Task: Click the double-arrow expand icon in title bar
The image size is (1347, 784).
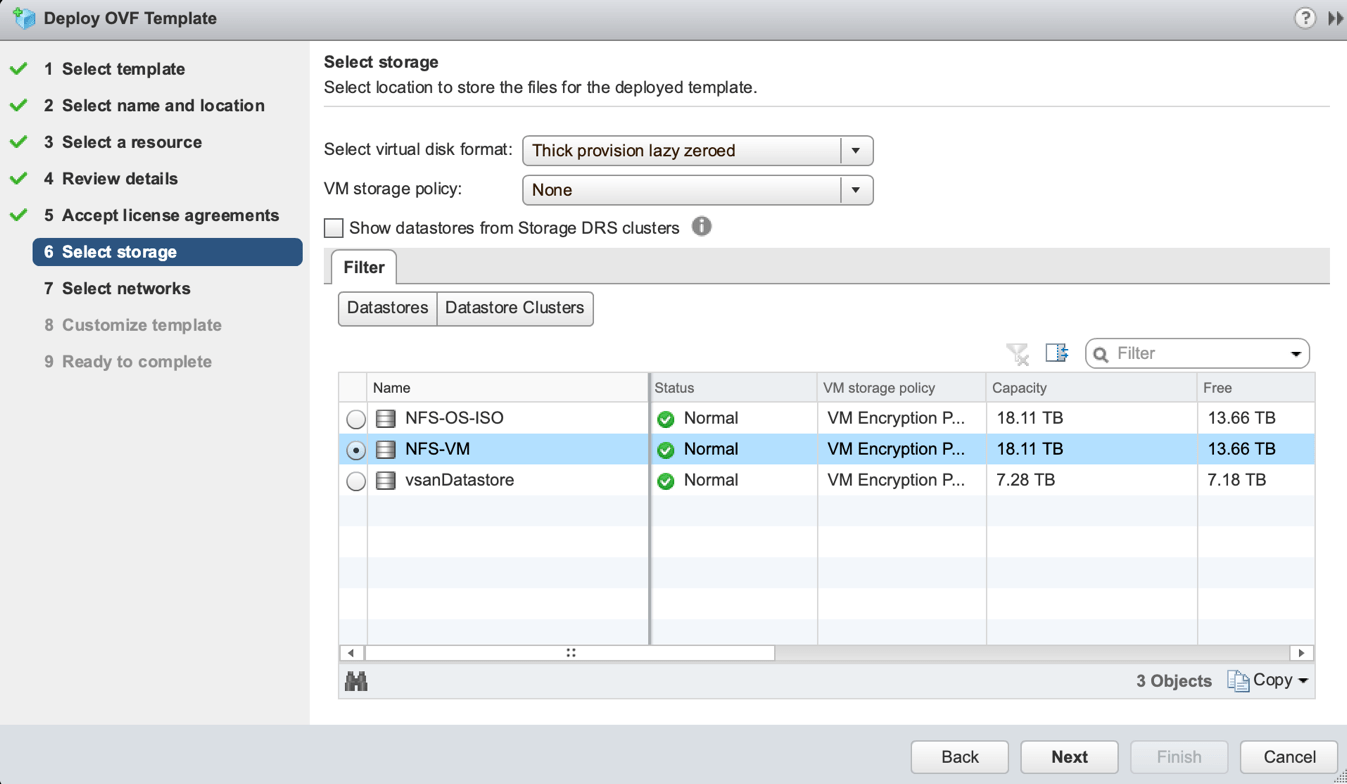Action: [1335, 18]
